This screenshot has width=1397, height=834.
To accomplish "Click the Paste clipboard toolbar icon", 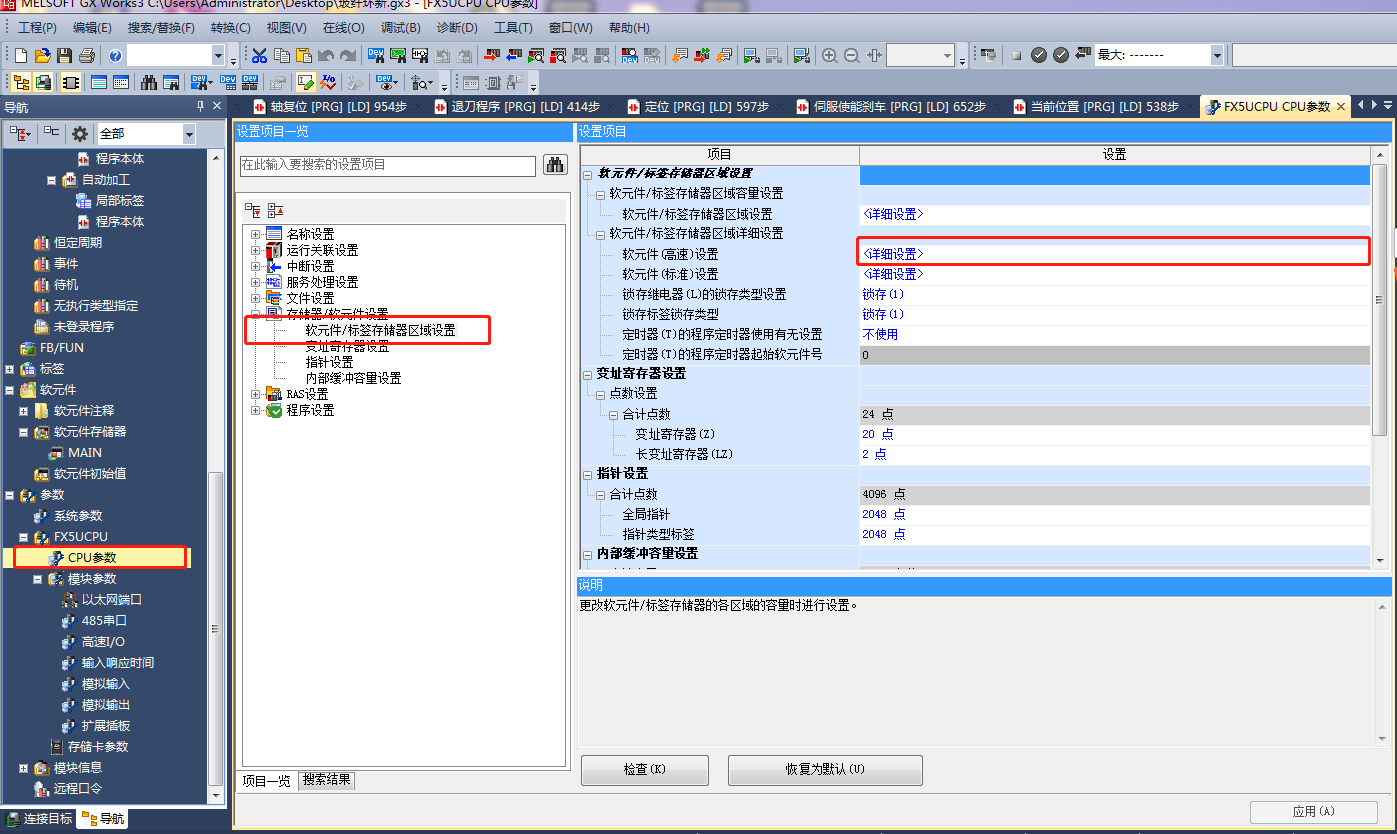I will click(x=304, y=55).
